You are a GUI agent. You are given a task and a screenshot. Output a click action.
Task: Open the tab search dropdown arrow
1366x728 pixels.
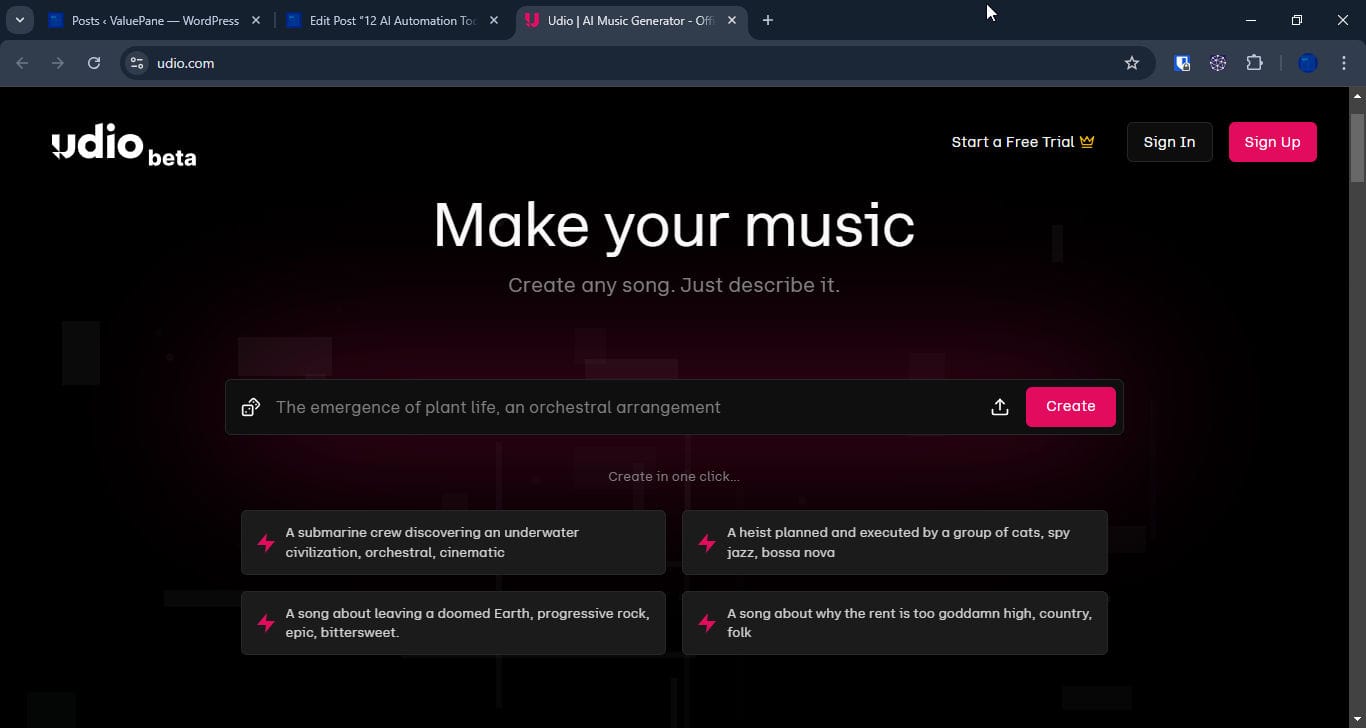[x=19, y=20]
